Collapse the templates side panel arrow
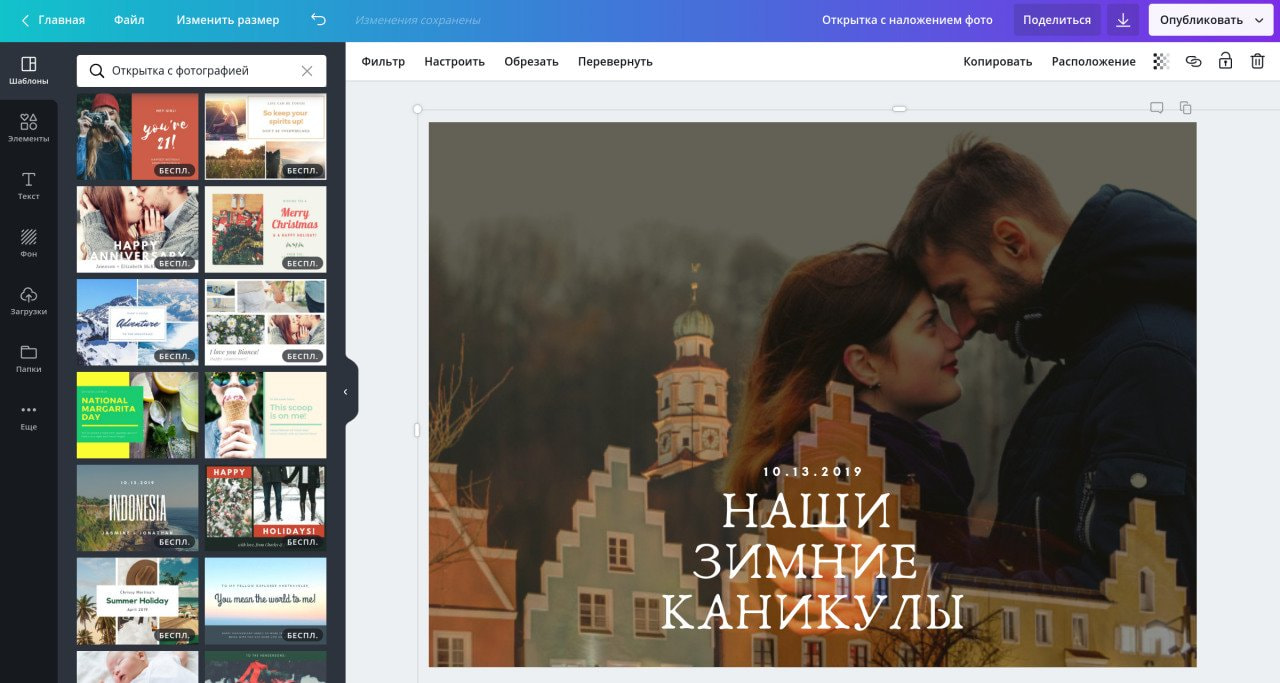1280x683 pixels. click(x=345, y=392)
